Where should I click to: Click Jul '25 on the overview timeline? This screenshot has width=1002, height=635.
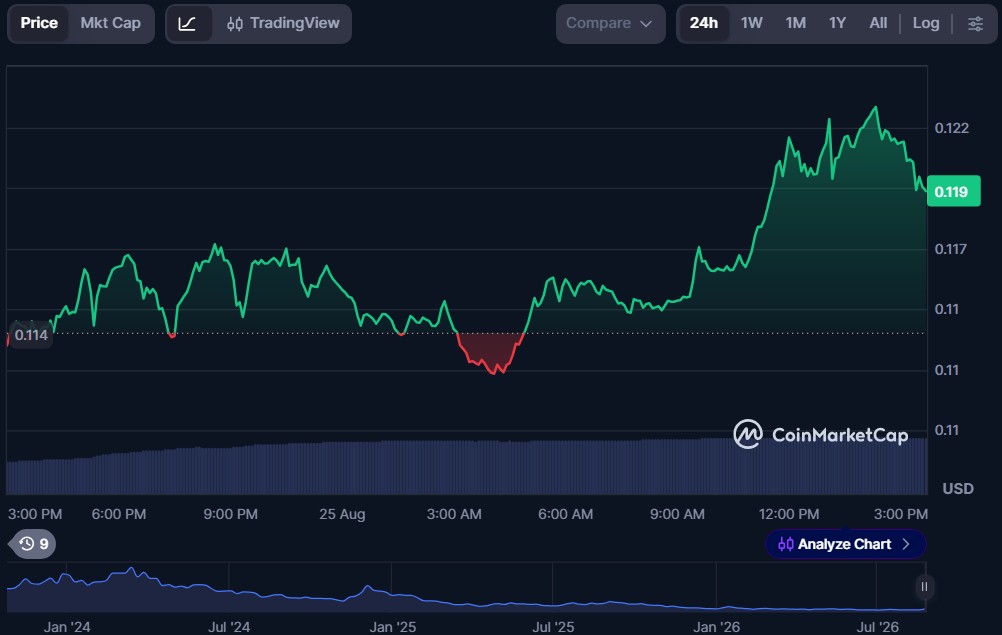point(553,627)
